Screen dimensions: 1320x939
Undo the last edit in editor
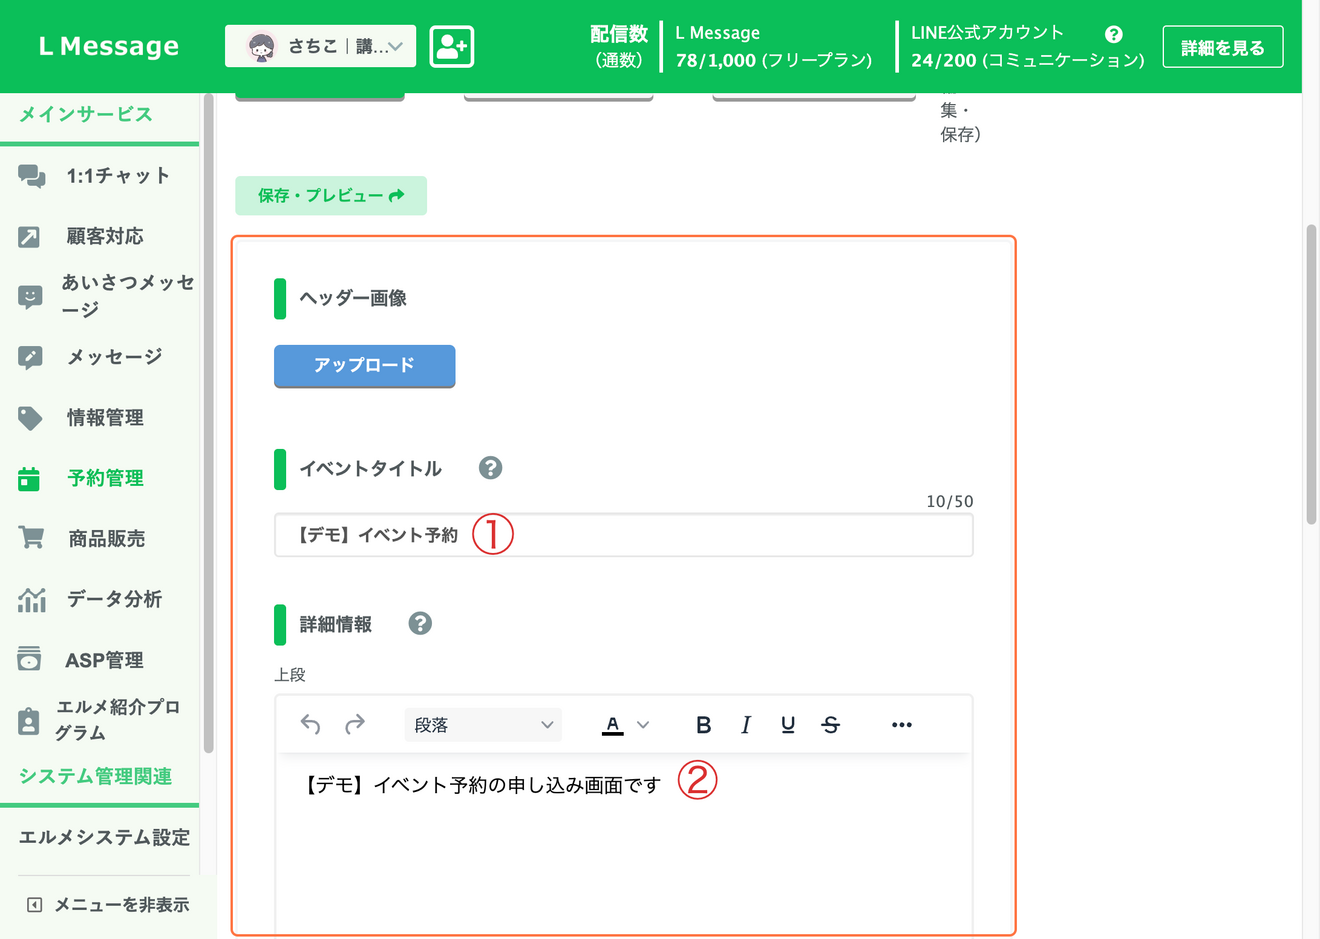(x=310, y=725)
